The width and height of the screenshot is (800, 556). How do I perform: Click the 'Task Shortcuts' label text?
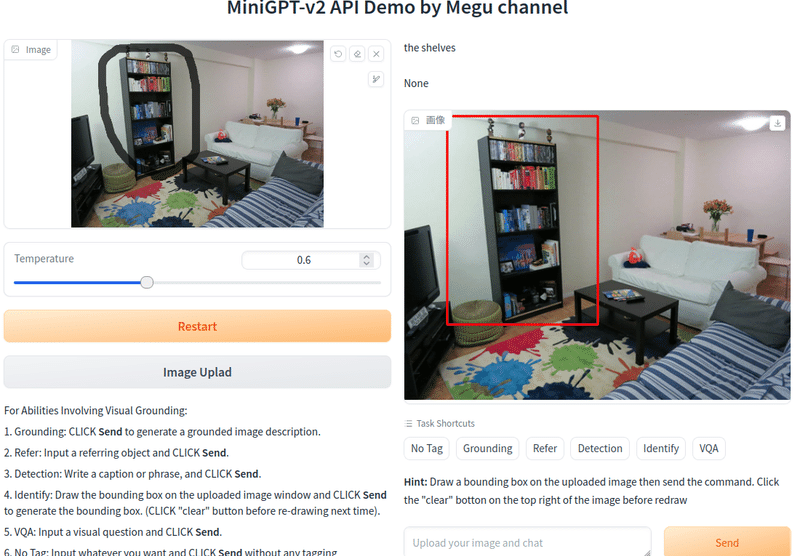445,423
